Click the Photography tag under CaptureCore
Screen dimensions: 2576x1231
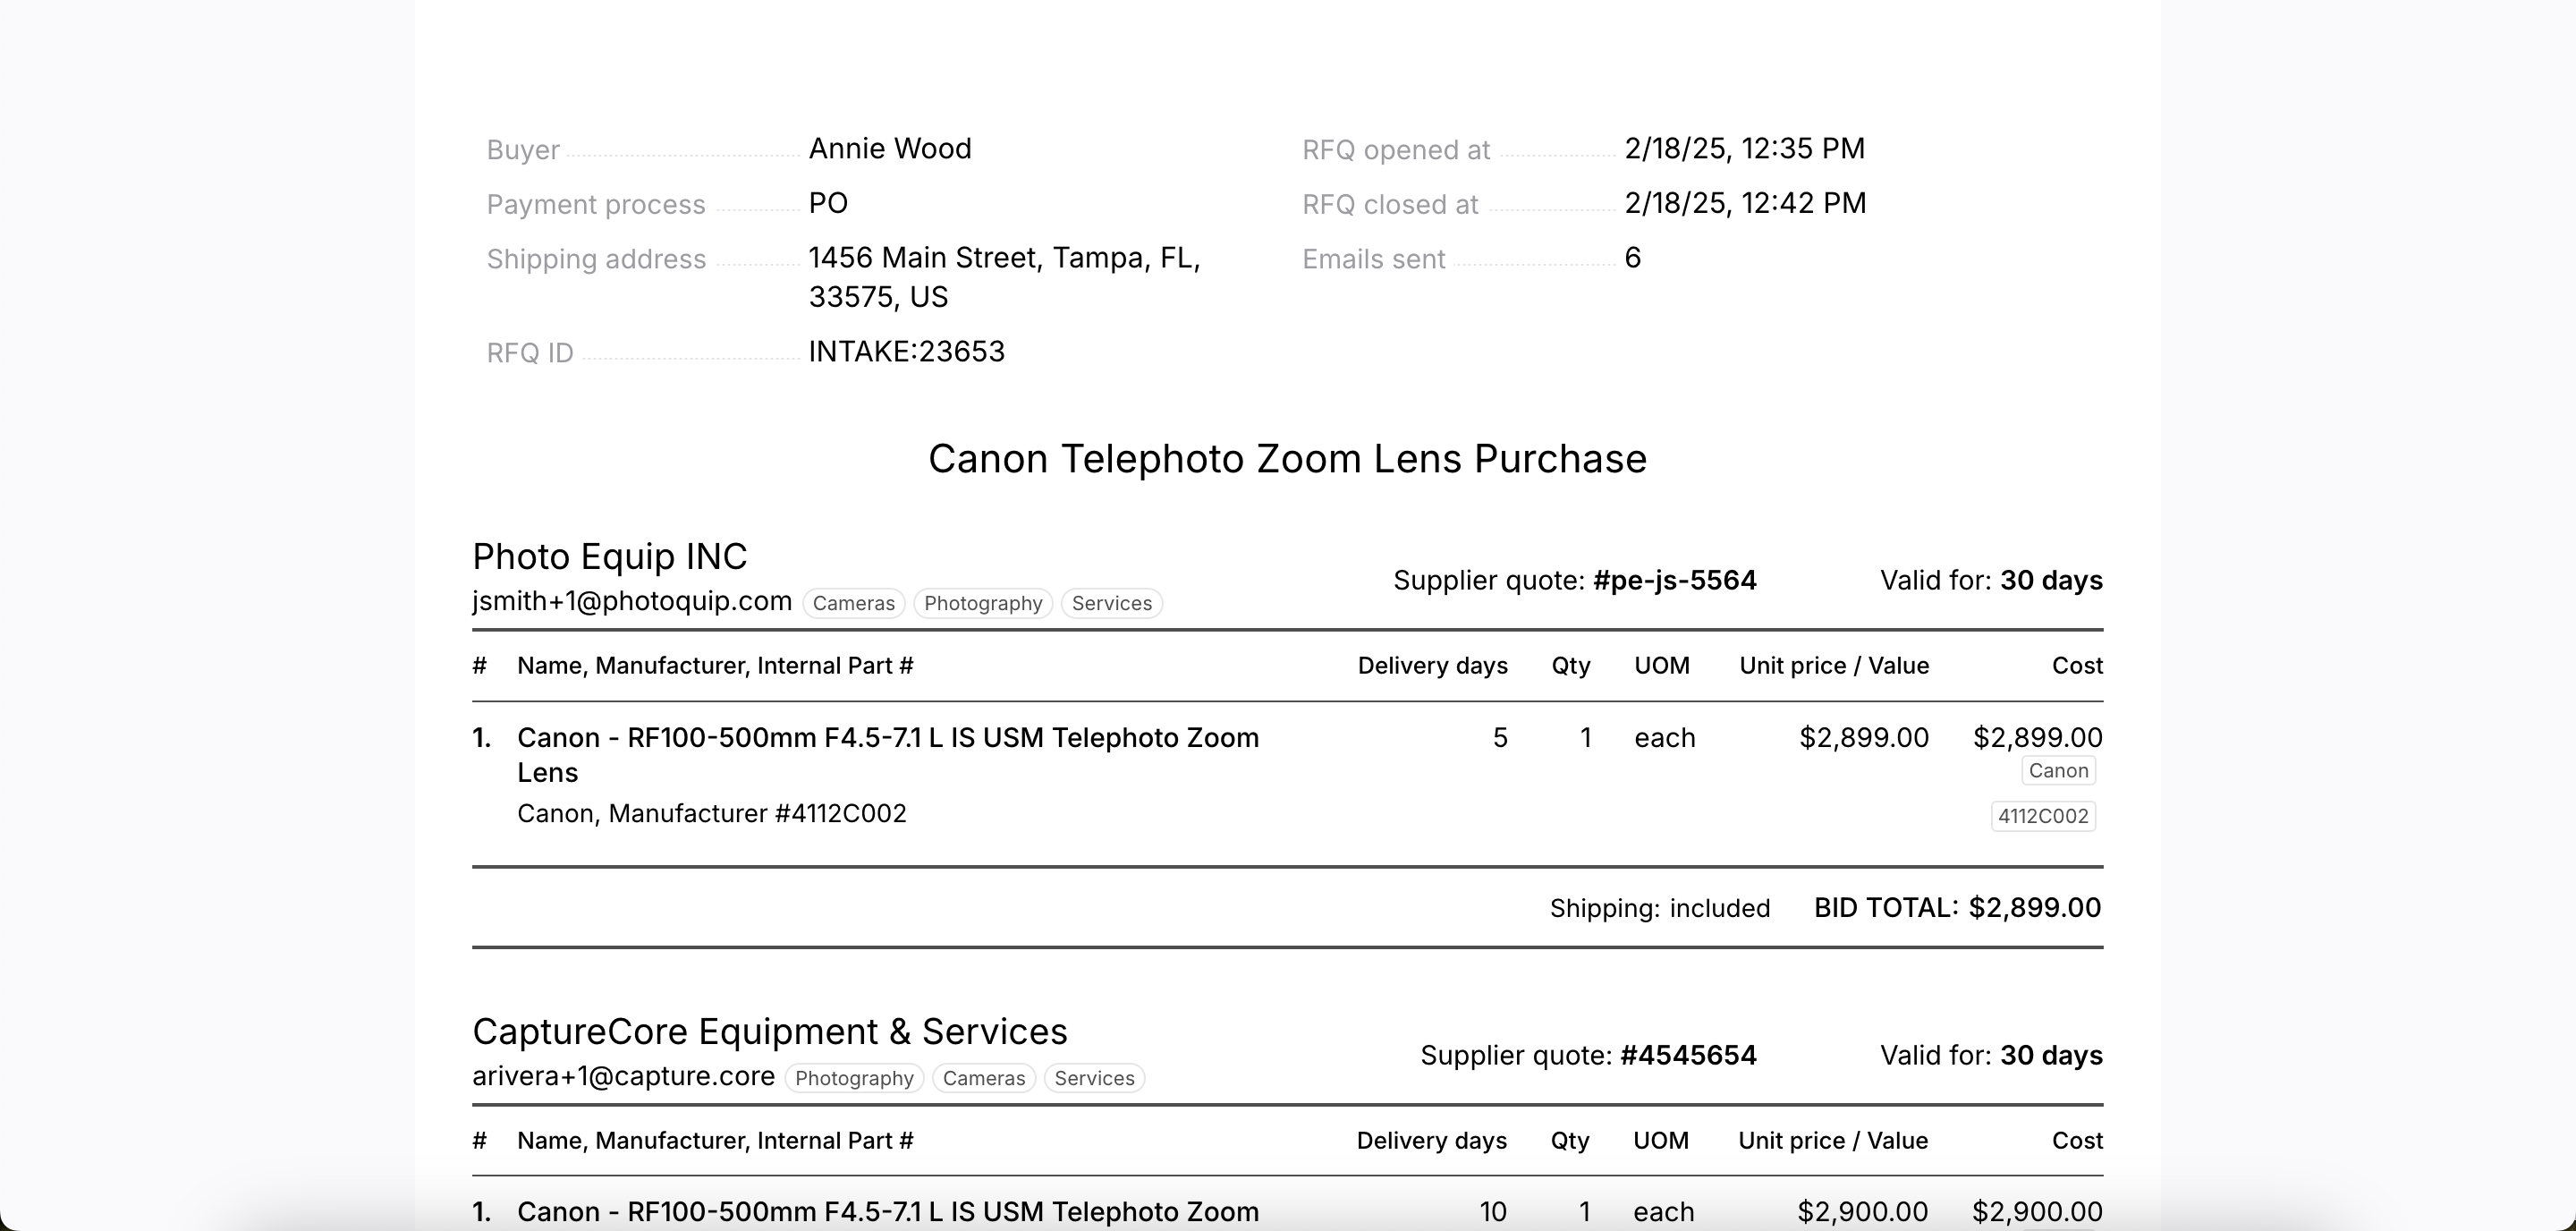pyautogui.click(x=854, y=1079)
